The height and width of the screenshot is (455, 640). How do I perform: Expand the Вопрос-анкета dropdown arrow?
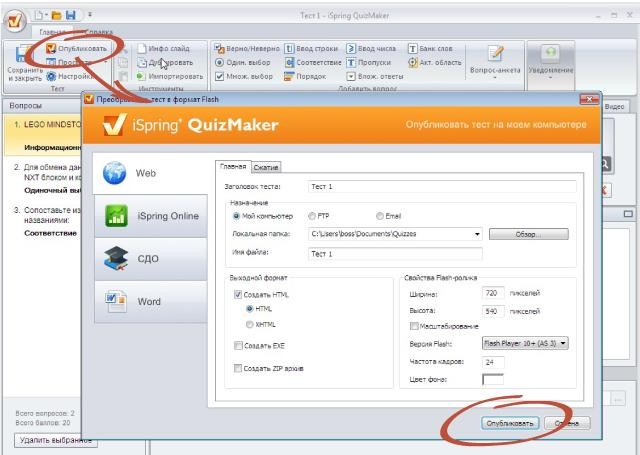(495, 77)
